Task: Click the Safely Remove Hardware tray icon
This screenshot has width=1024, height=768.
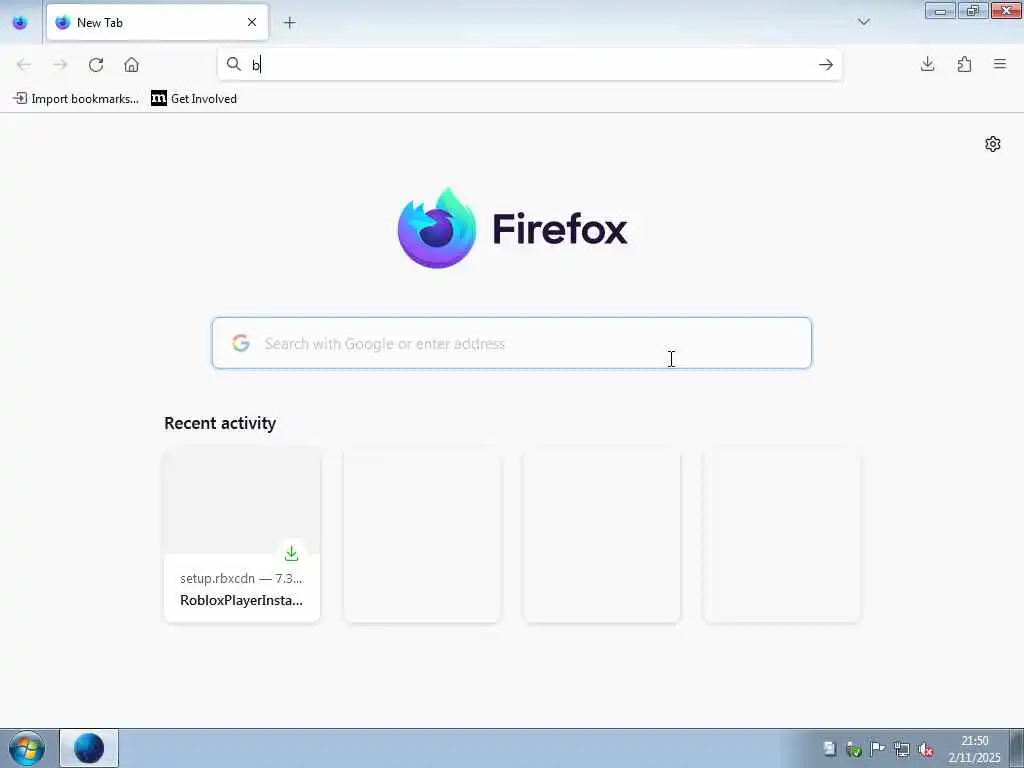Action: click(854, 749)
